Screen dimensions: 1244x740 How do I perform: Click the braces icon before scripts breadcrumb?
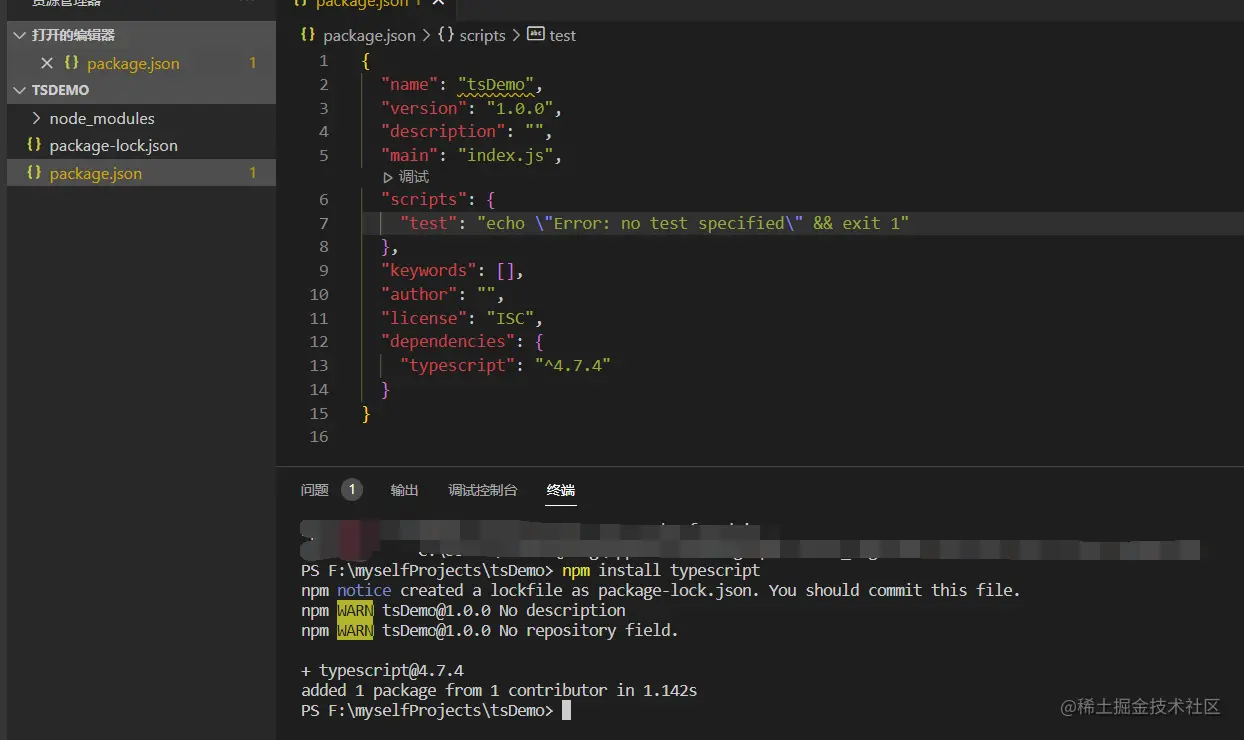pos(446,34)
